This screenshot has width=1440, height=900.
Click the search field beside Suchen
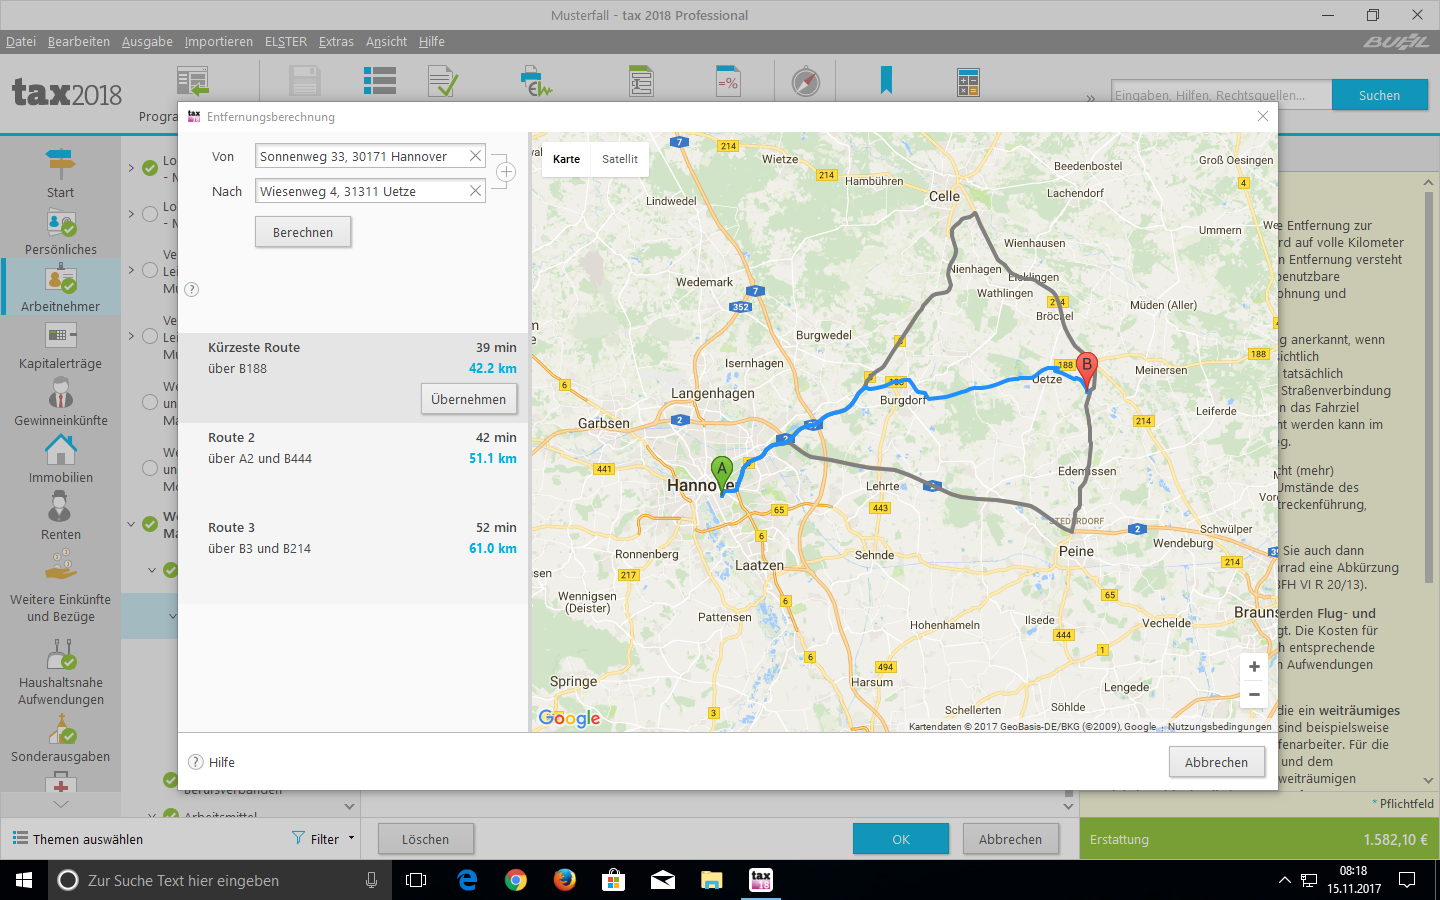pyautogui.click(x=1221, y=95)
